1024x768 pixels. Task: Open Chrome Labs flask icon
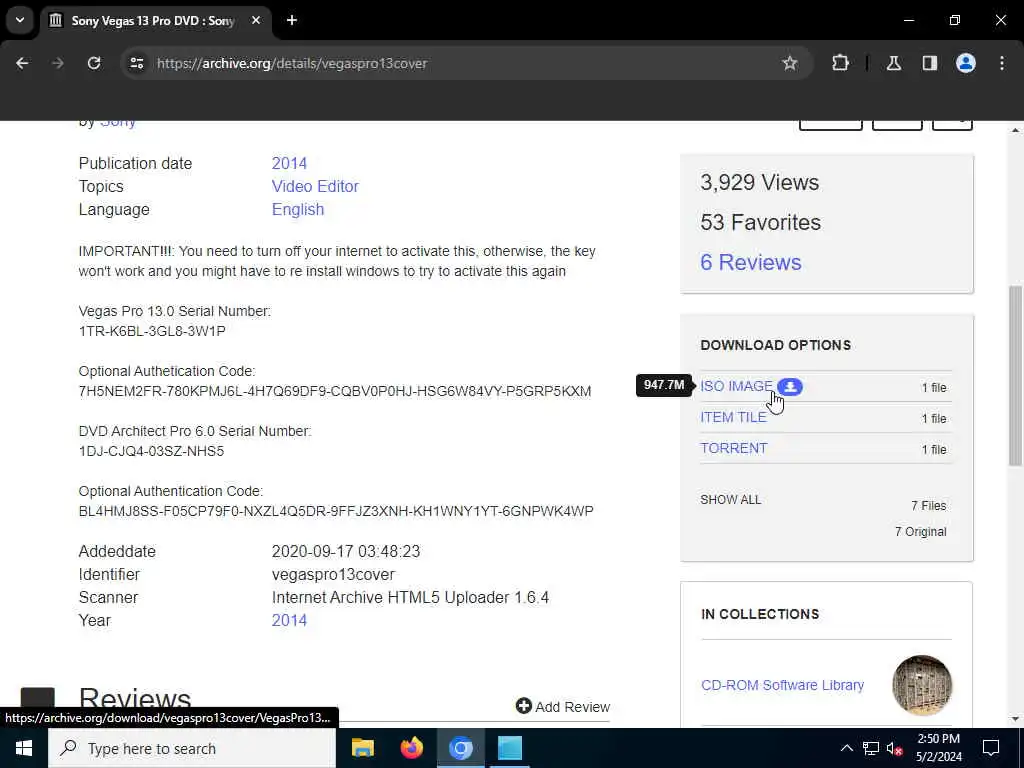click(894, 63)
